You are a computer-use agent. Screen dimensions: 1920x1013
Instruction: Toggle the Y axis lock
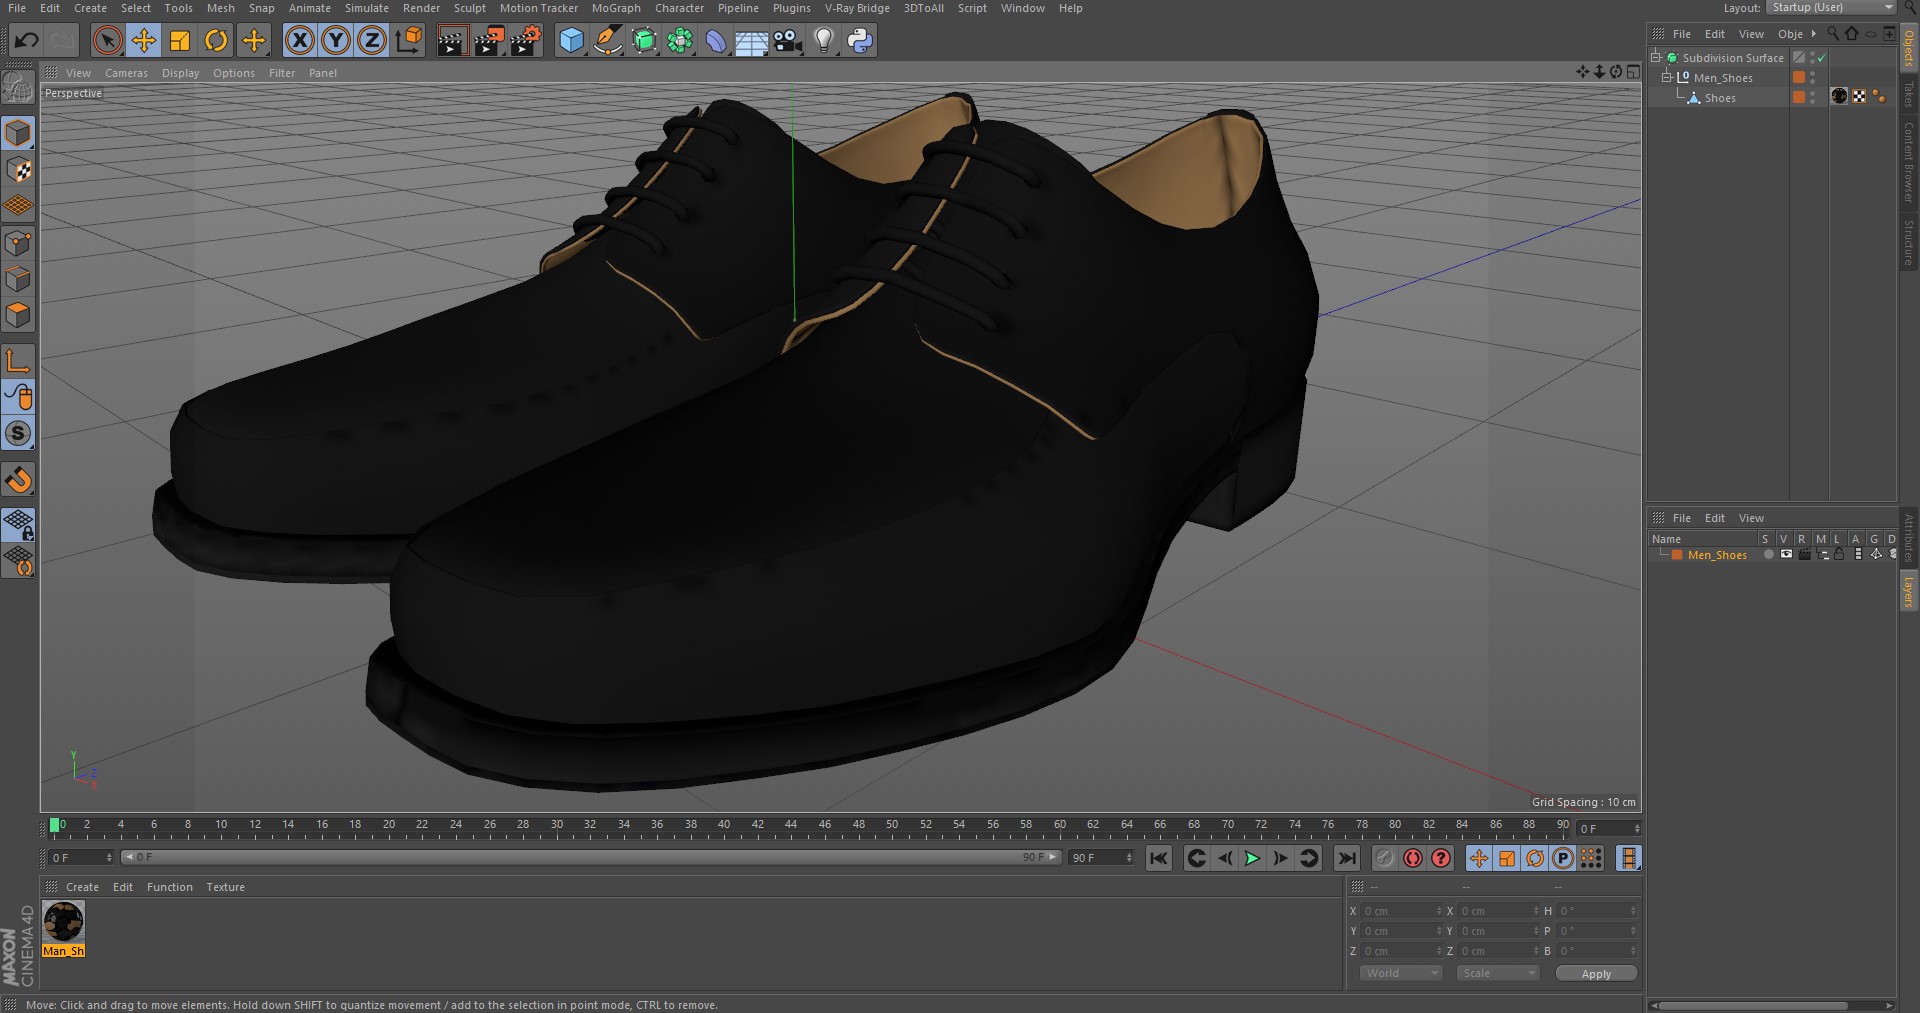336,40
